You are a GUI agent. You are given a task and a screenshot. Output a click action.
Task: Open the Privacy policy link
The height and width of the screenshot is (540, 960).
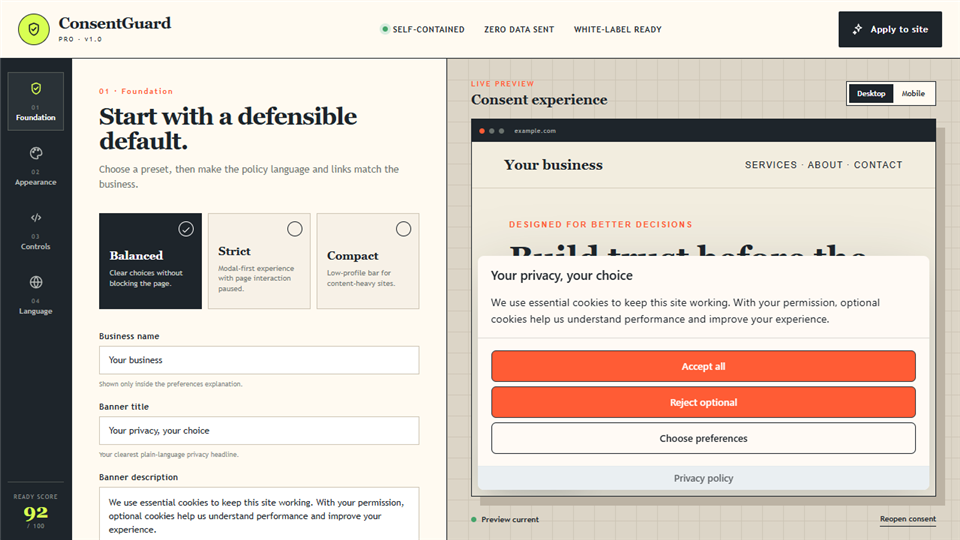tap(703, 478)
